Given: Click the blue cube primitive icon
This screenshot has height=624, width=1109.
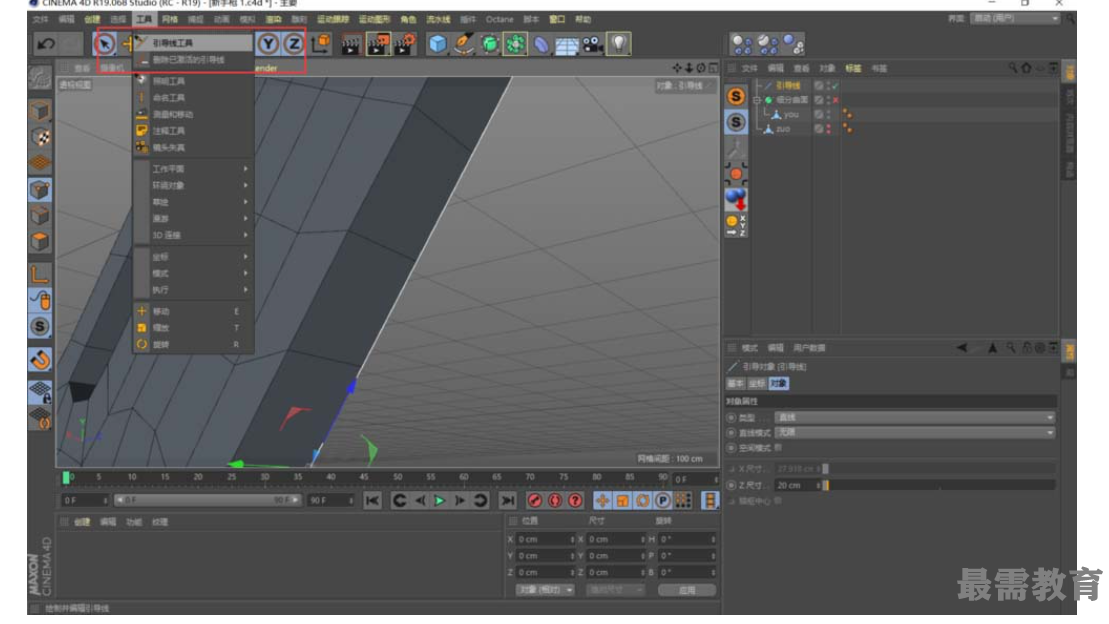Looking at the screenshot, I should coord(438,44).
